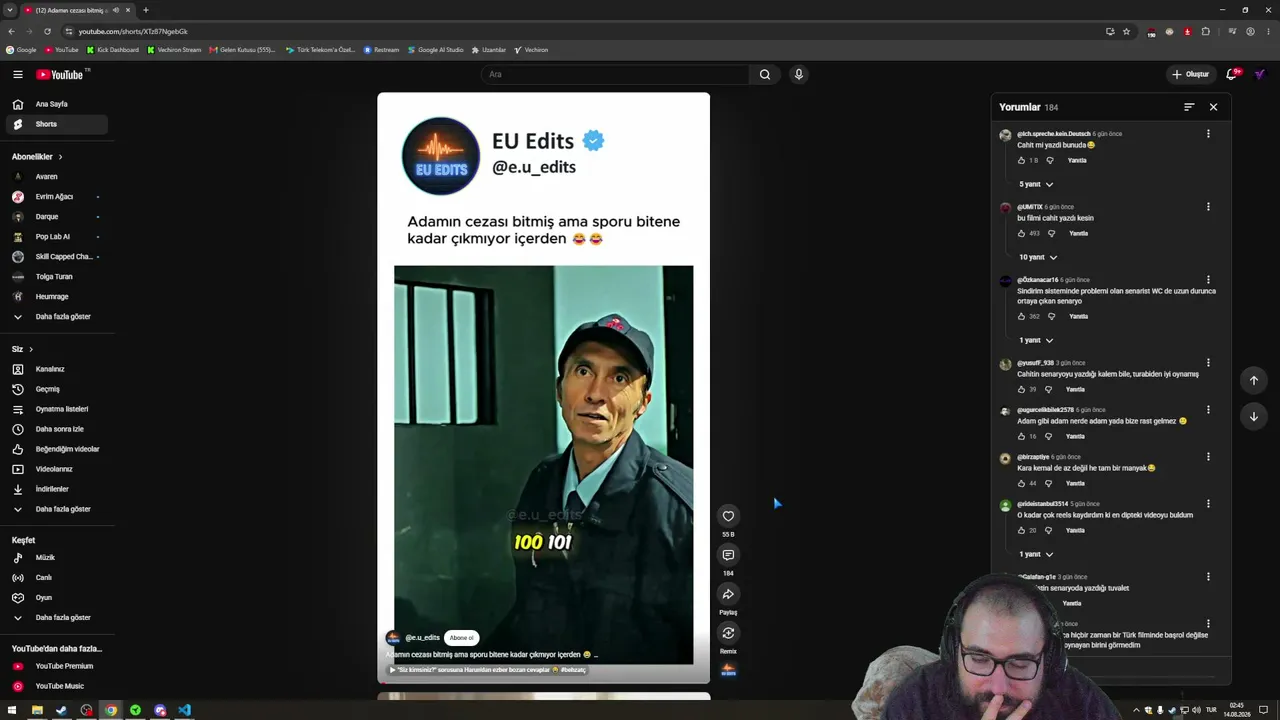
Task: Open the Chrome extensions puzzle icon
Action: point(1205,31)
